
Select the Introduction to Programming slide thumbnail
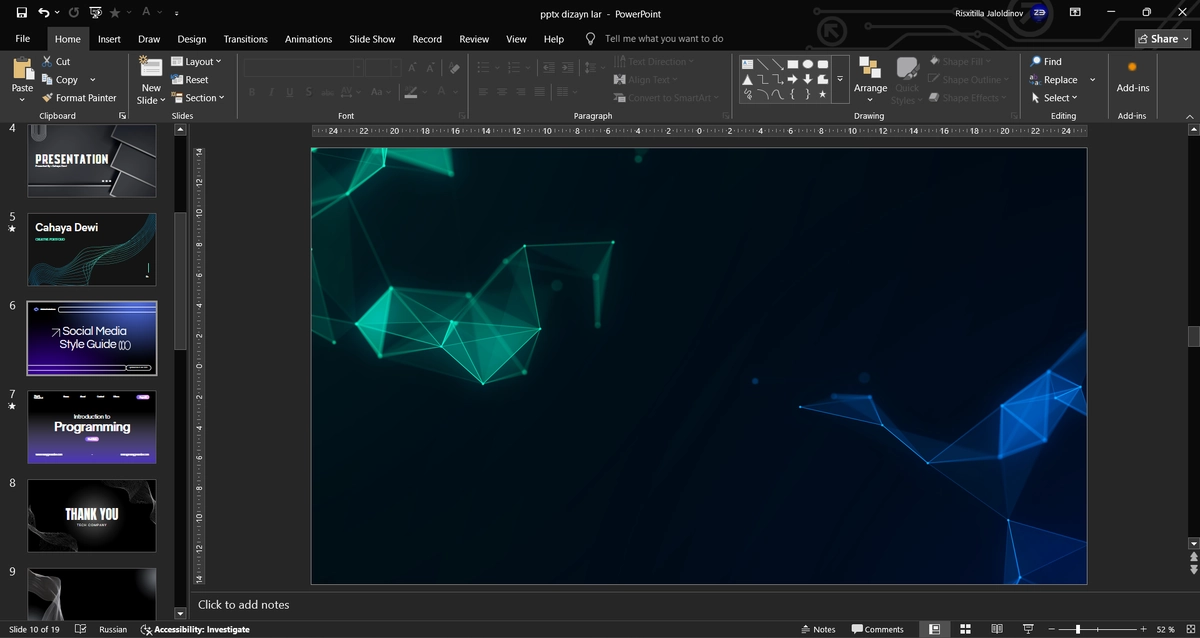(92, 427)
